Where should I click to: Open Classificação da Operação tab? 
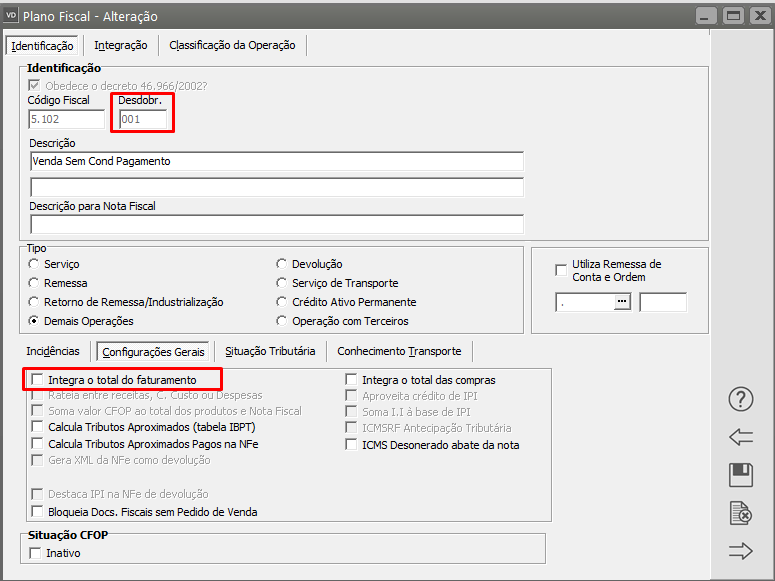click(232, 45)
